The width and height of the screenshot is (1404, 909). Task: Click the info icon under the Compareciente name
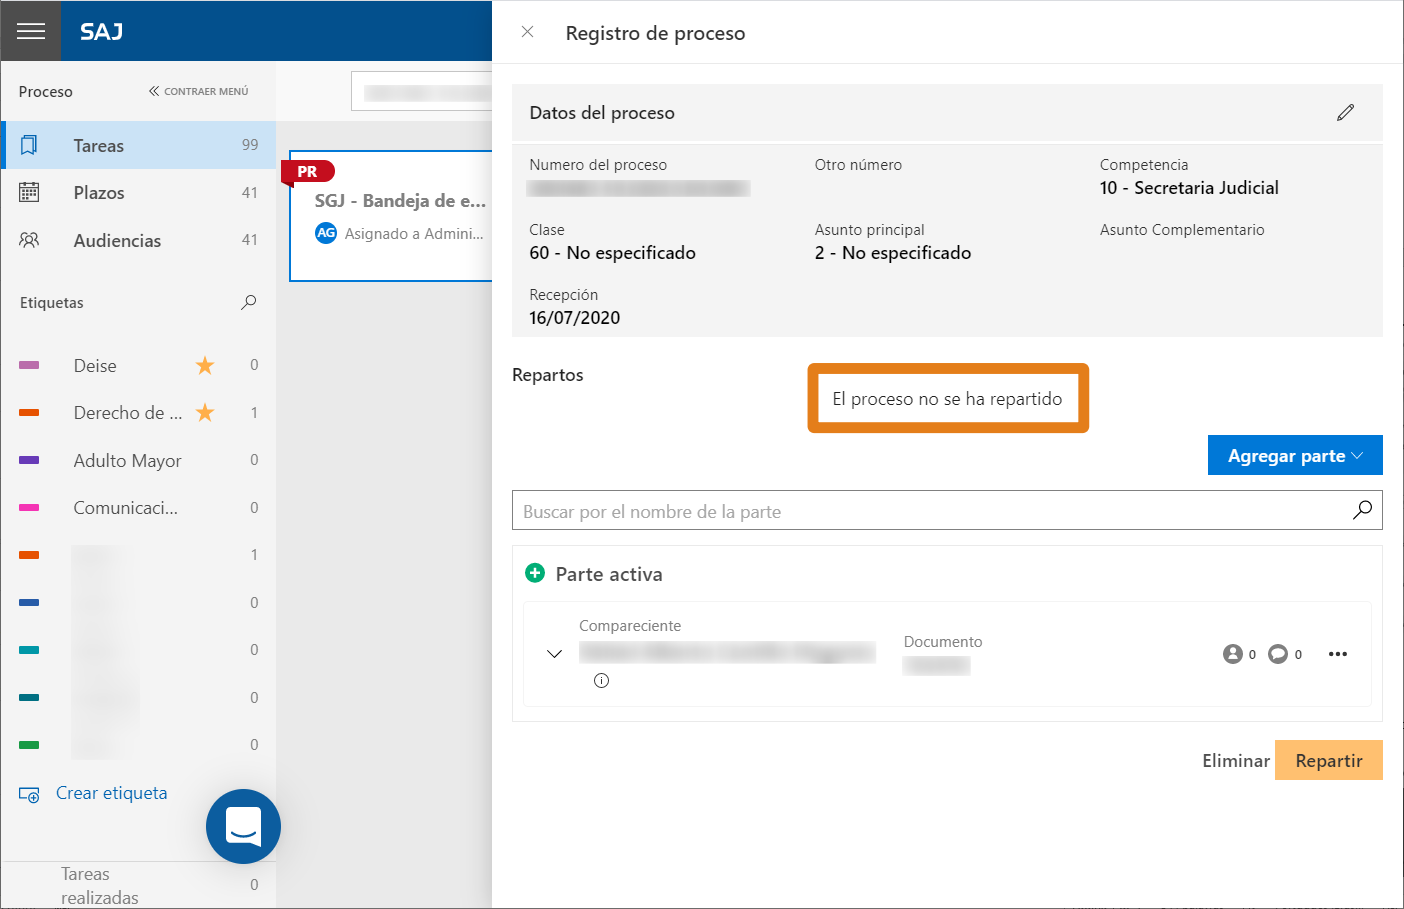coord(601,681)
